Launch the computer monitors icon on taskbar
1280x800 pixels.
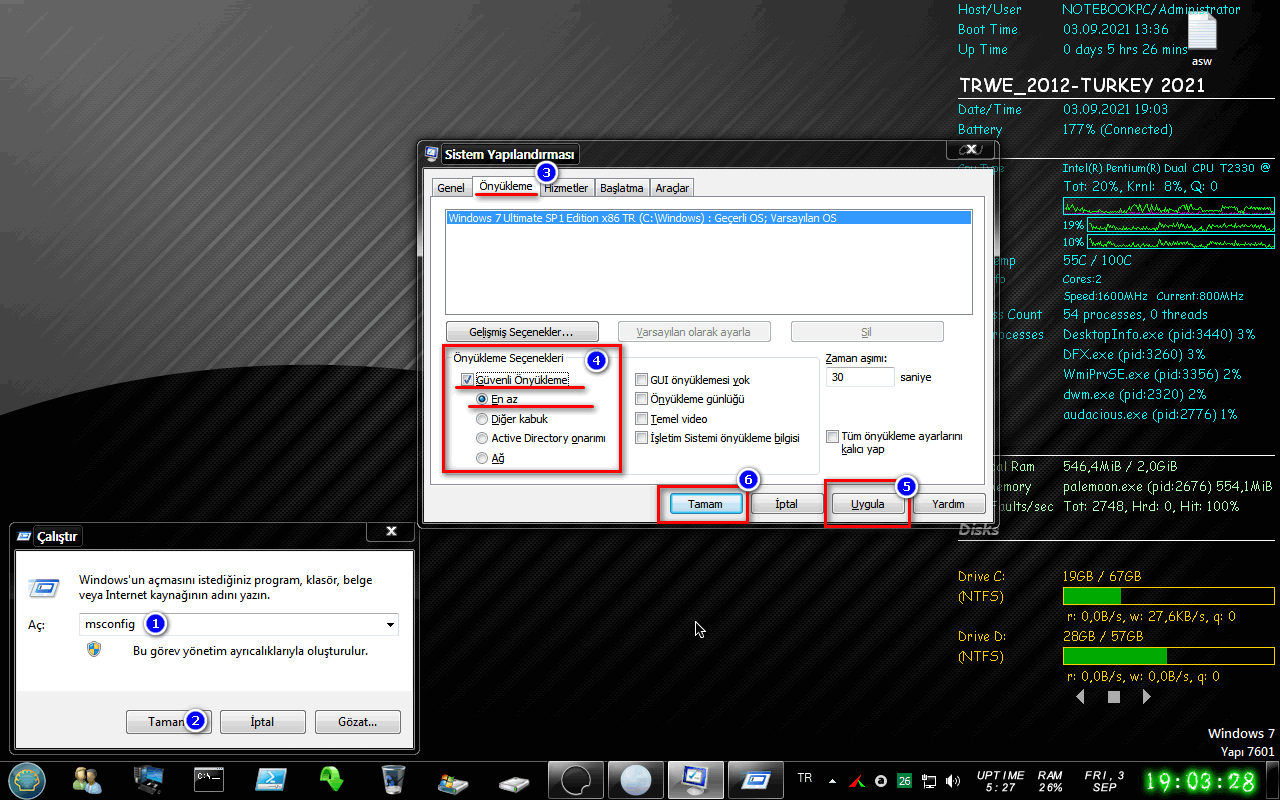[x=148, y=779]
